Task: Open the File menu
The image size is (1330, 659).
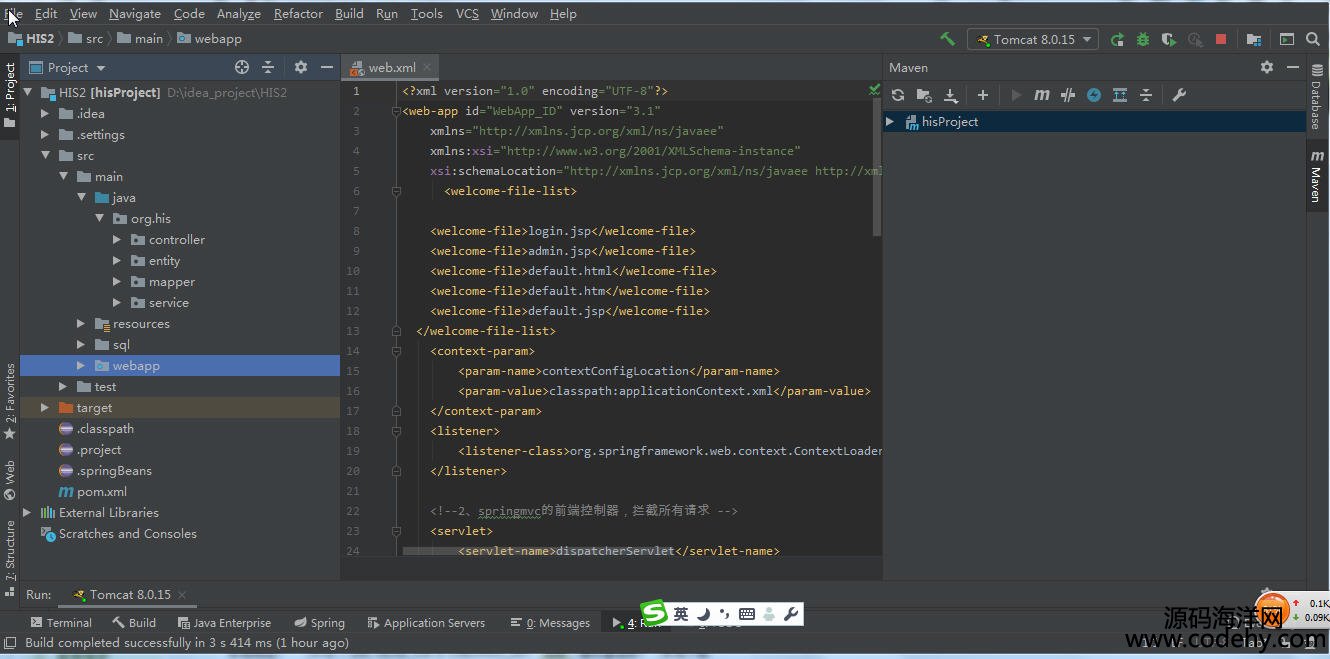Action: tap(13, 13)
